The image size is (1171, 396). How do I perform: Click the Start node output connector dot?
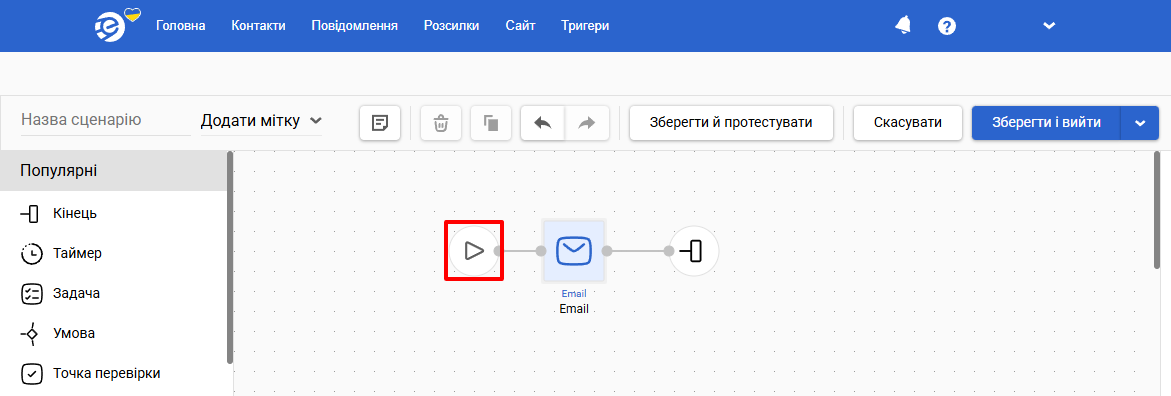pyautogui.click(x=498, y=251)
